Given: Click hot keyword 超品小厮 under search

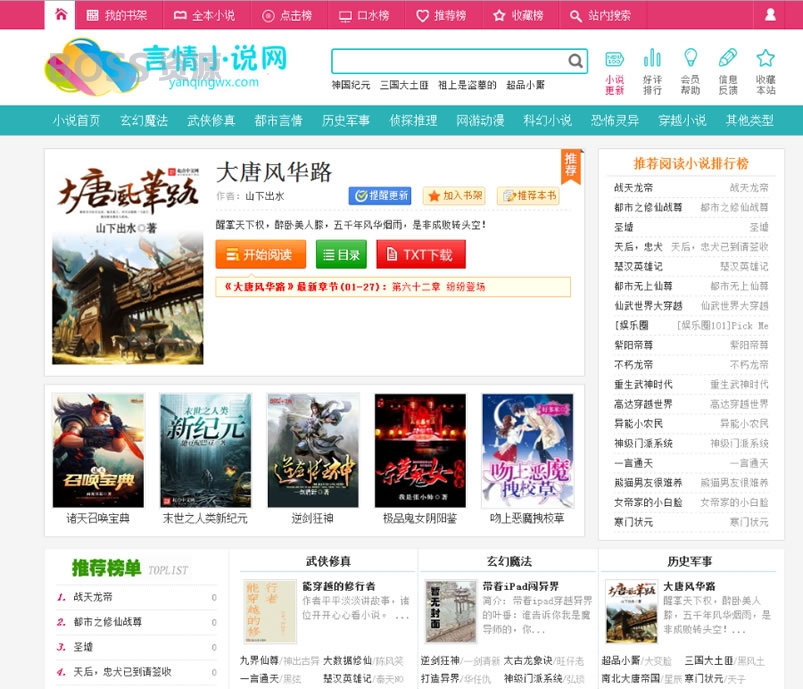Looking at the screenshot, I should pyautogui.click(x=525, y=85).
